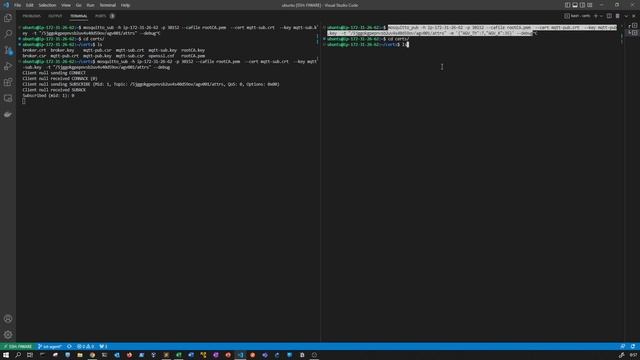Screen dimensions: 640x360
Task: Click 'Client null sending CONNECT' line
Action: coord(54,73)
